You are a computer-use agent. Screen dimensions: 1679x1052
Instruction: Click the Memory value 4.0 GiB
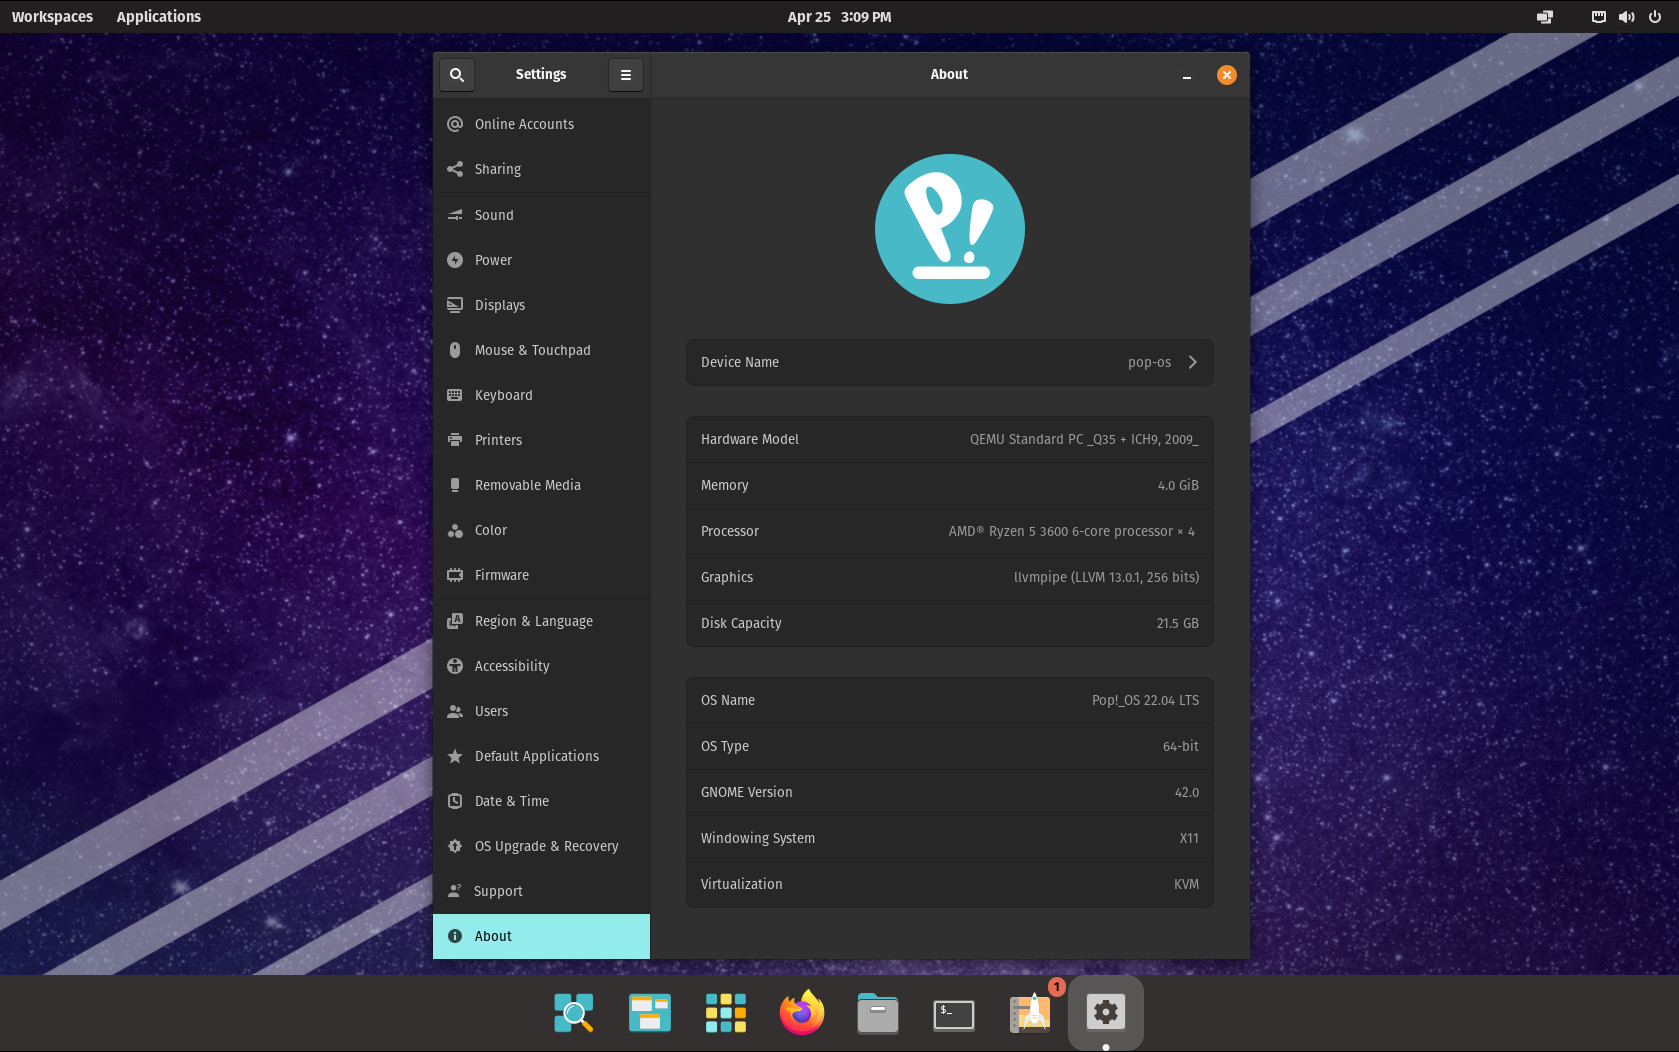point(1178,485)
